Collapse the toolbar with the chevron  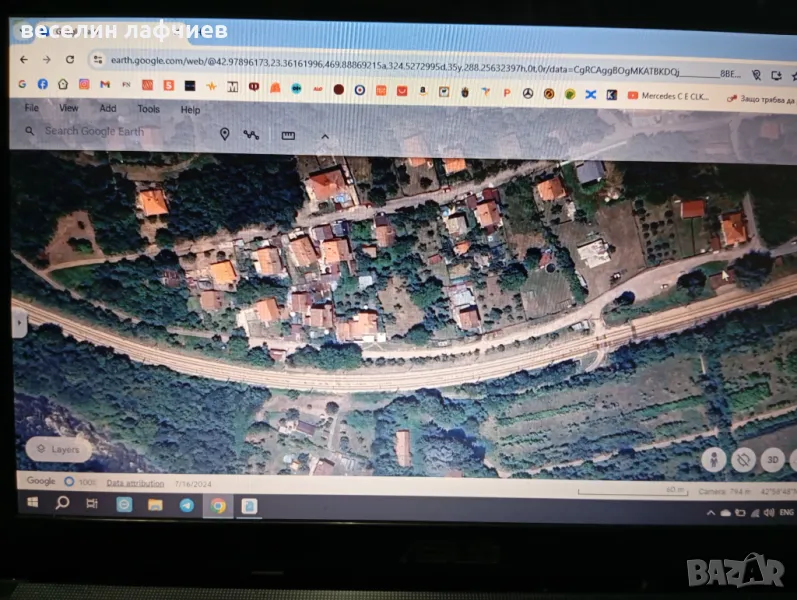(324, 136)
